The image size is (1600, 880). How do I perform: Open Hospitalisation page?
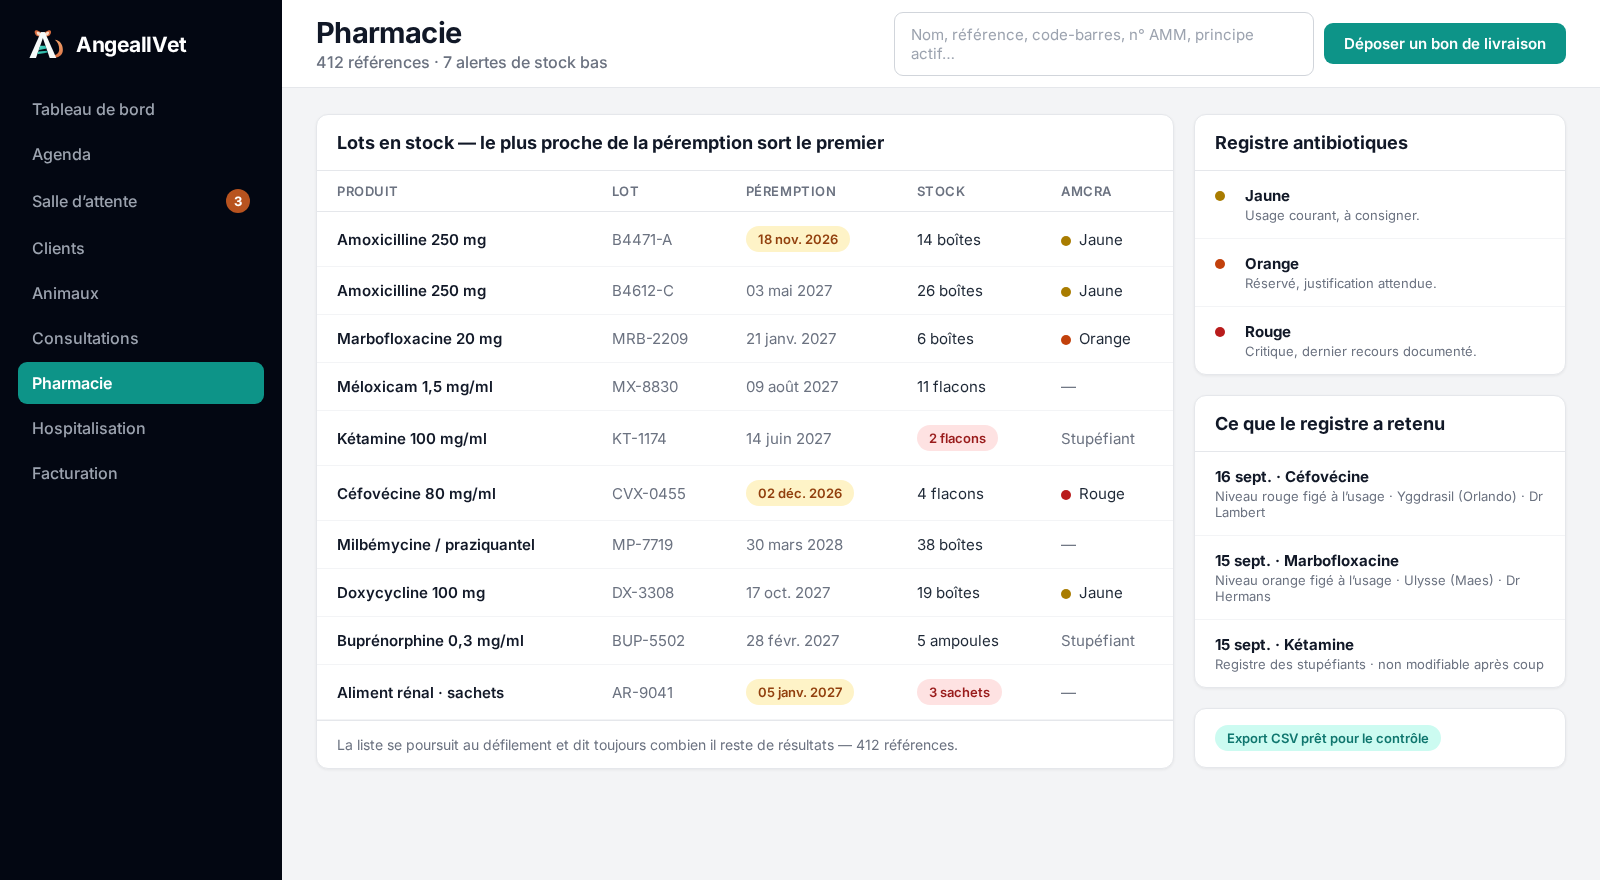(x=141, y=428)
